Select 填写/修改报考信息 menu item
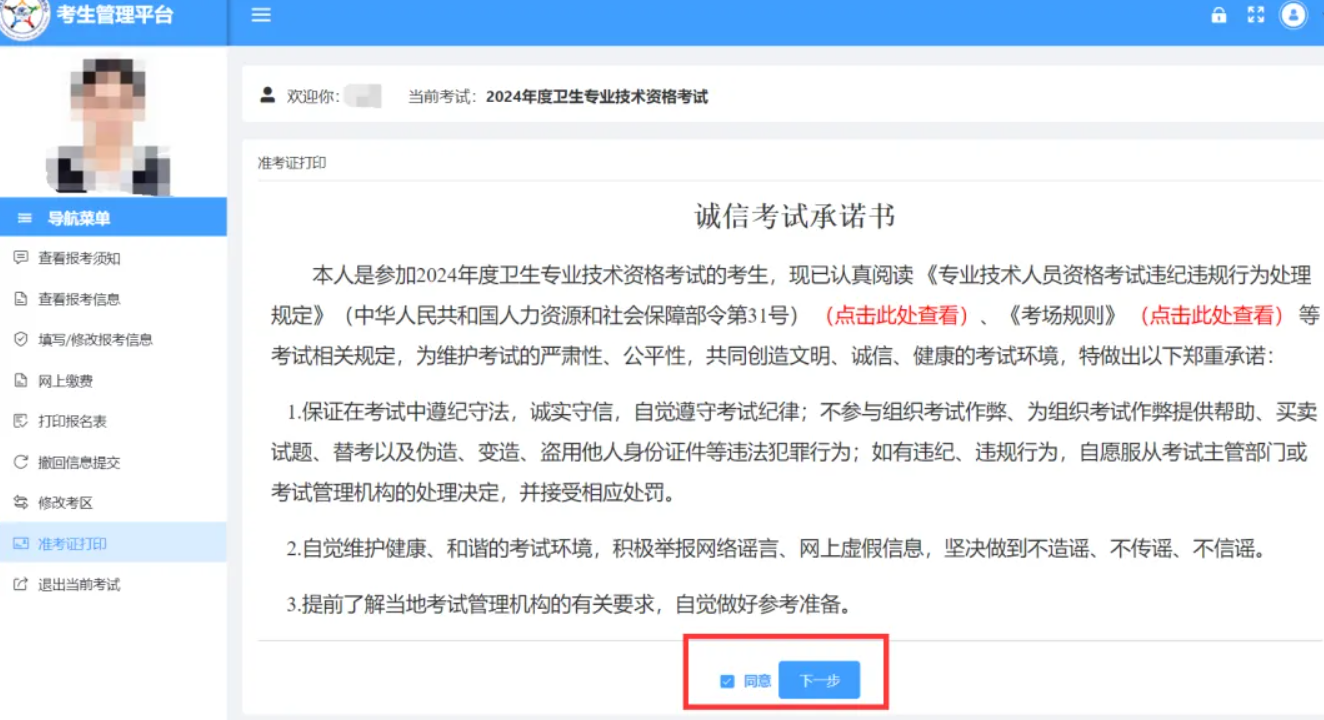Image resolution: width=1324 pixels, height=720 pixels. pyautogui.click(x=95, y=340)
